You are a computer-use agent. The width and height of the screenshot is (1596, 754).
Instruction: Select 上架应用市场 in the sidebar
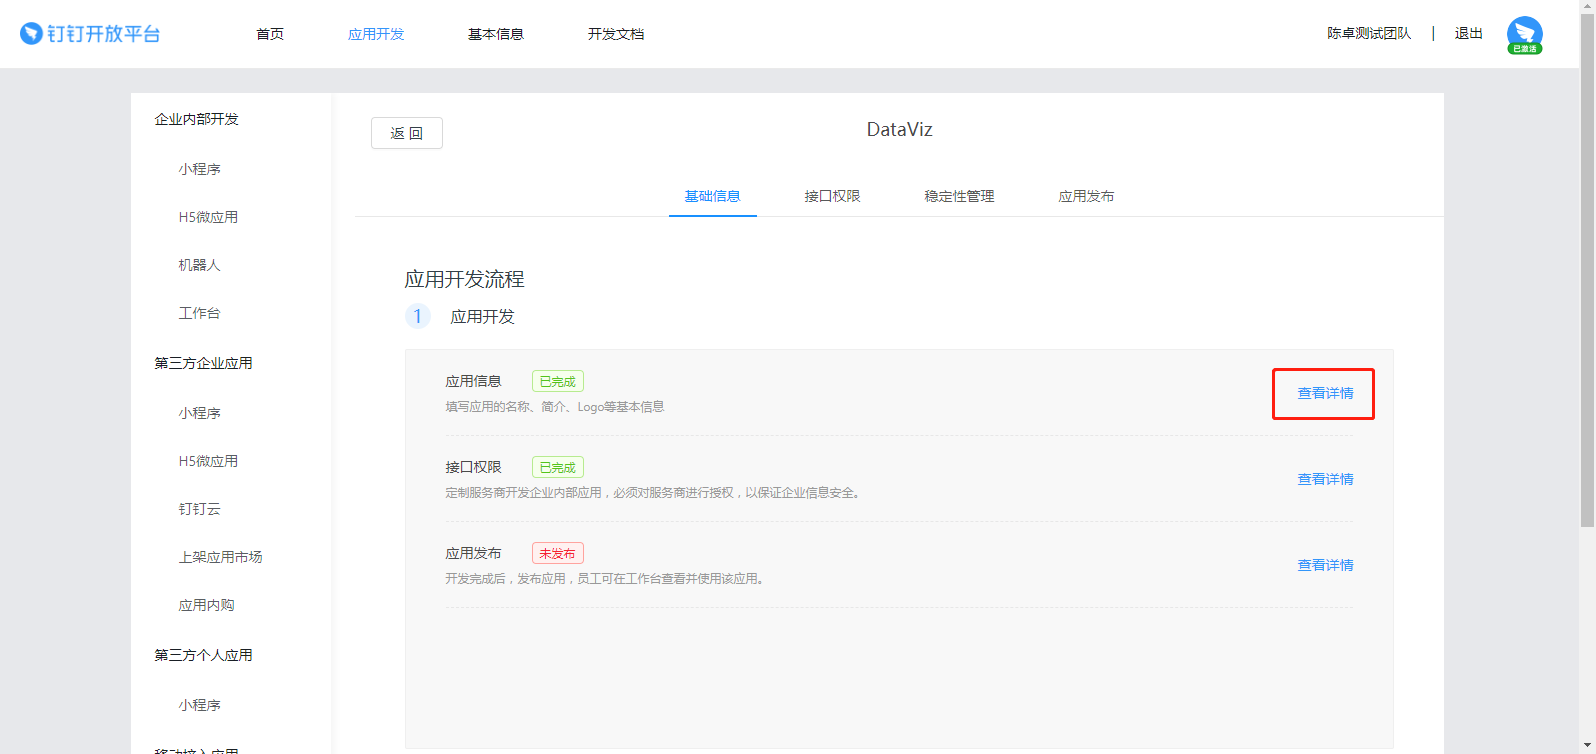220,557
